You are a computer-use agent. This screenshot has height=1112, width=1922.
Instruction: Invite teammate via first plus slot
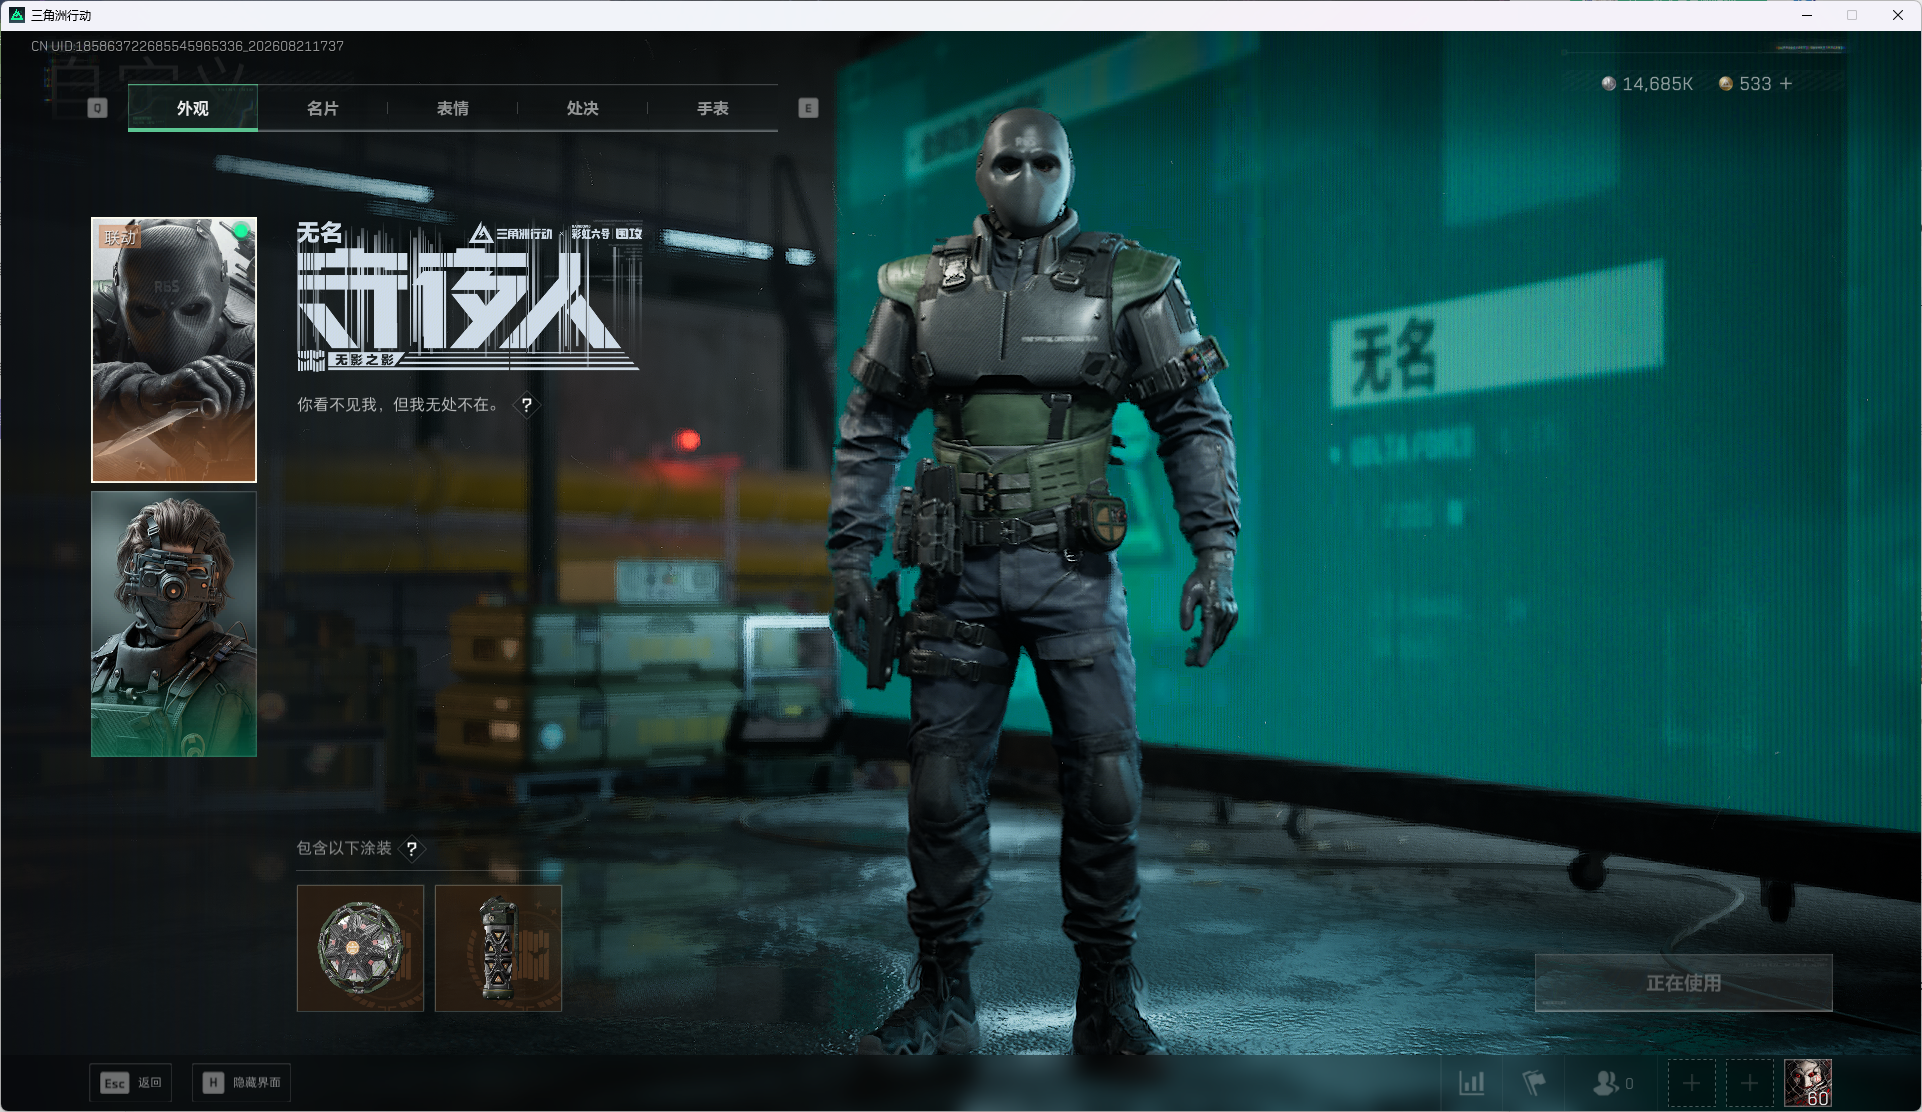tap(1691, 1083)
